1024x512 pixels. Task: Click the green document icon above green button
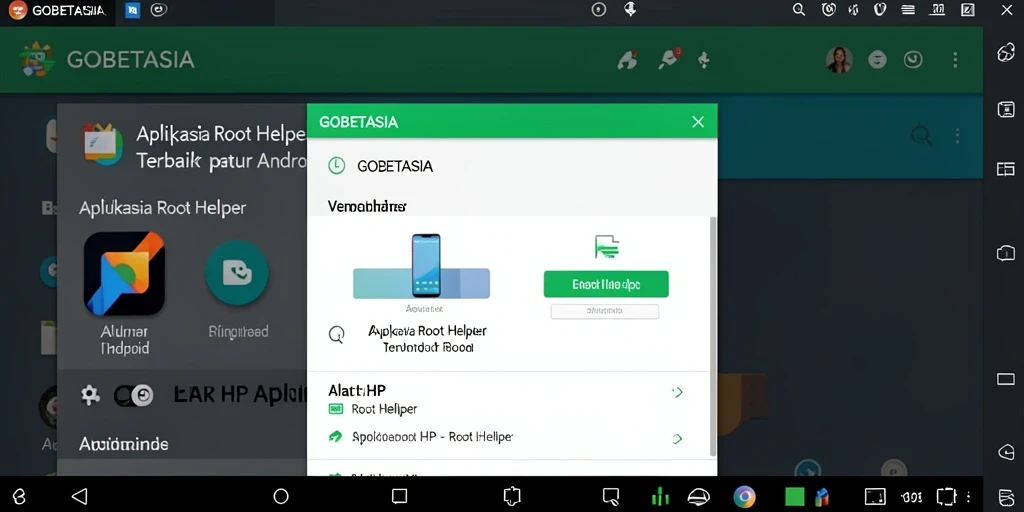(607, 247)
